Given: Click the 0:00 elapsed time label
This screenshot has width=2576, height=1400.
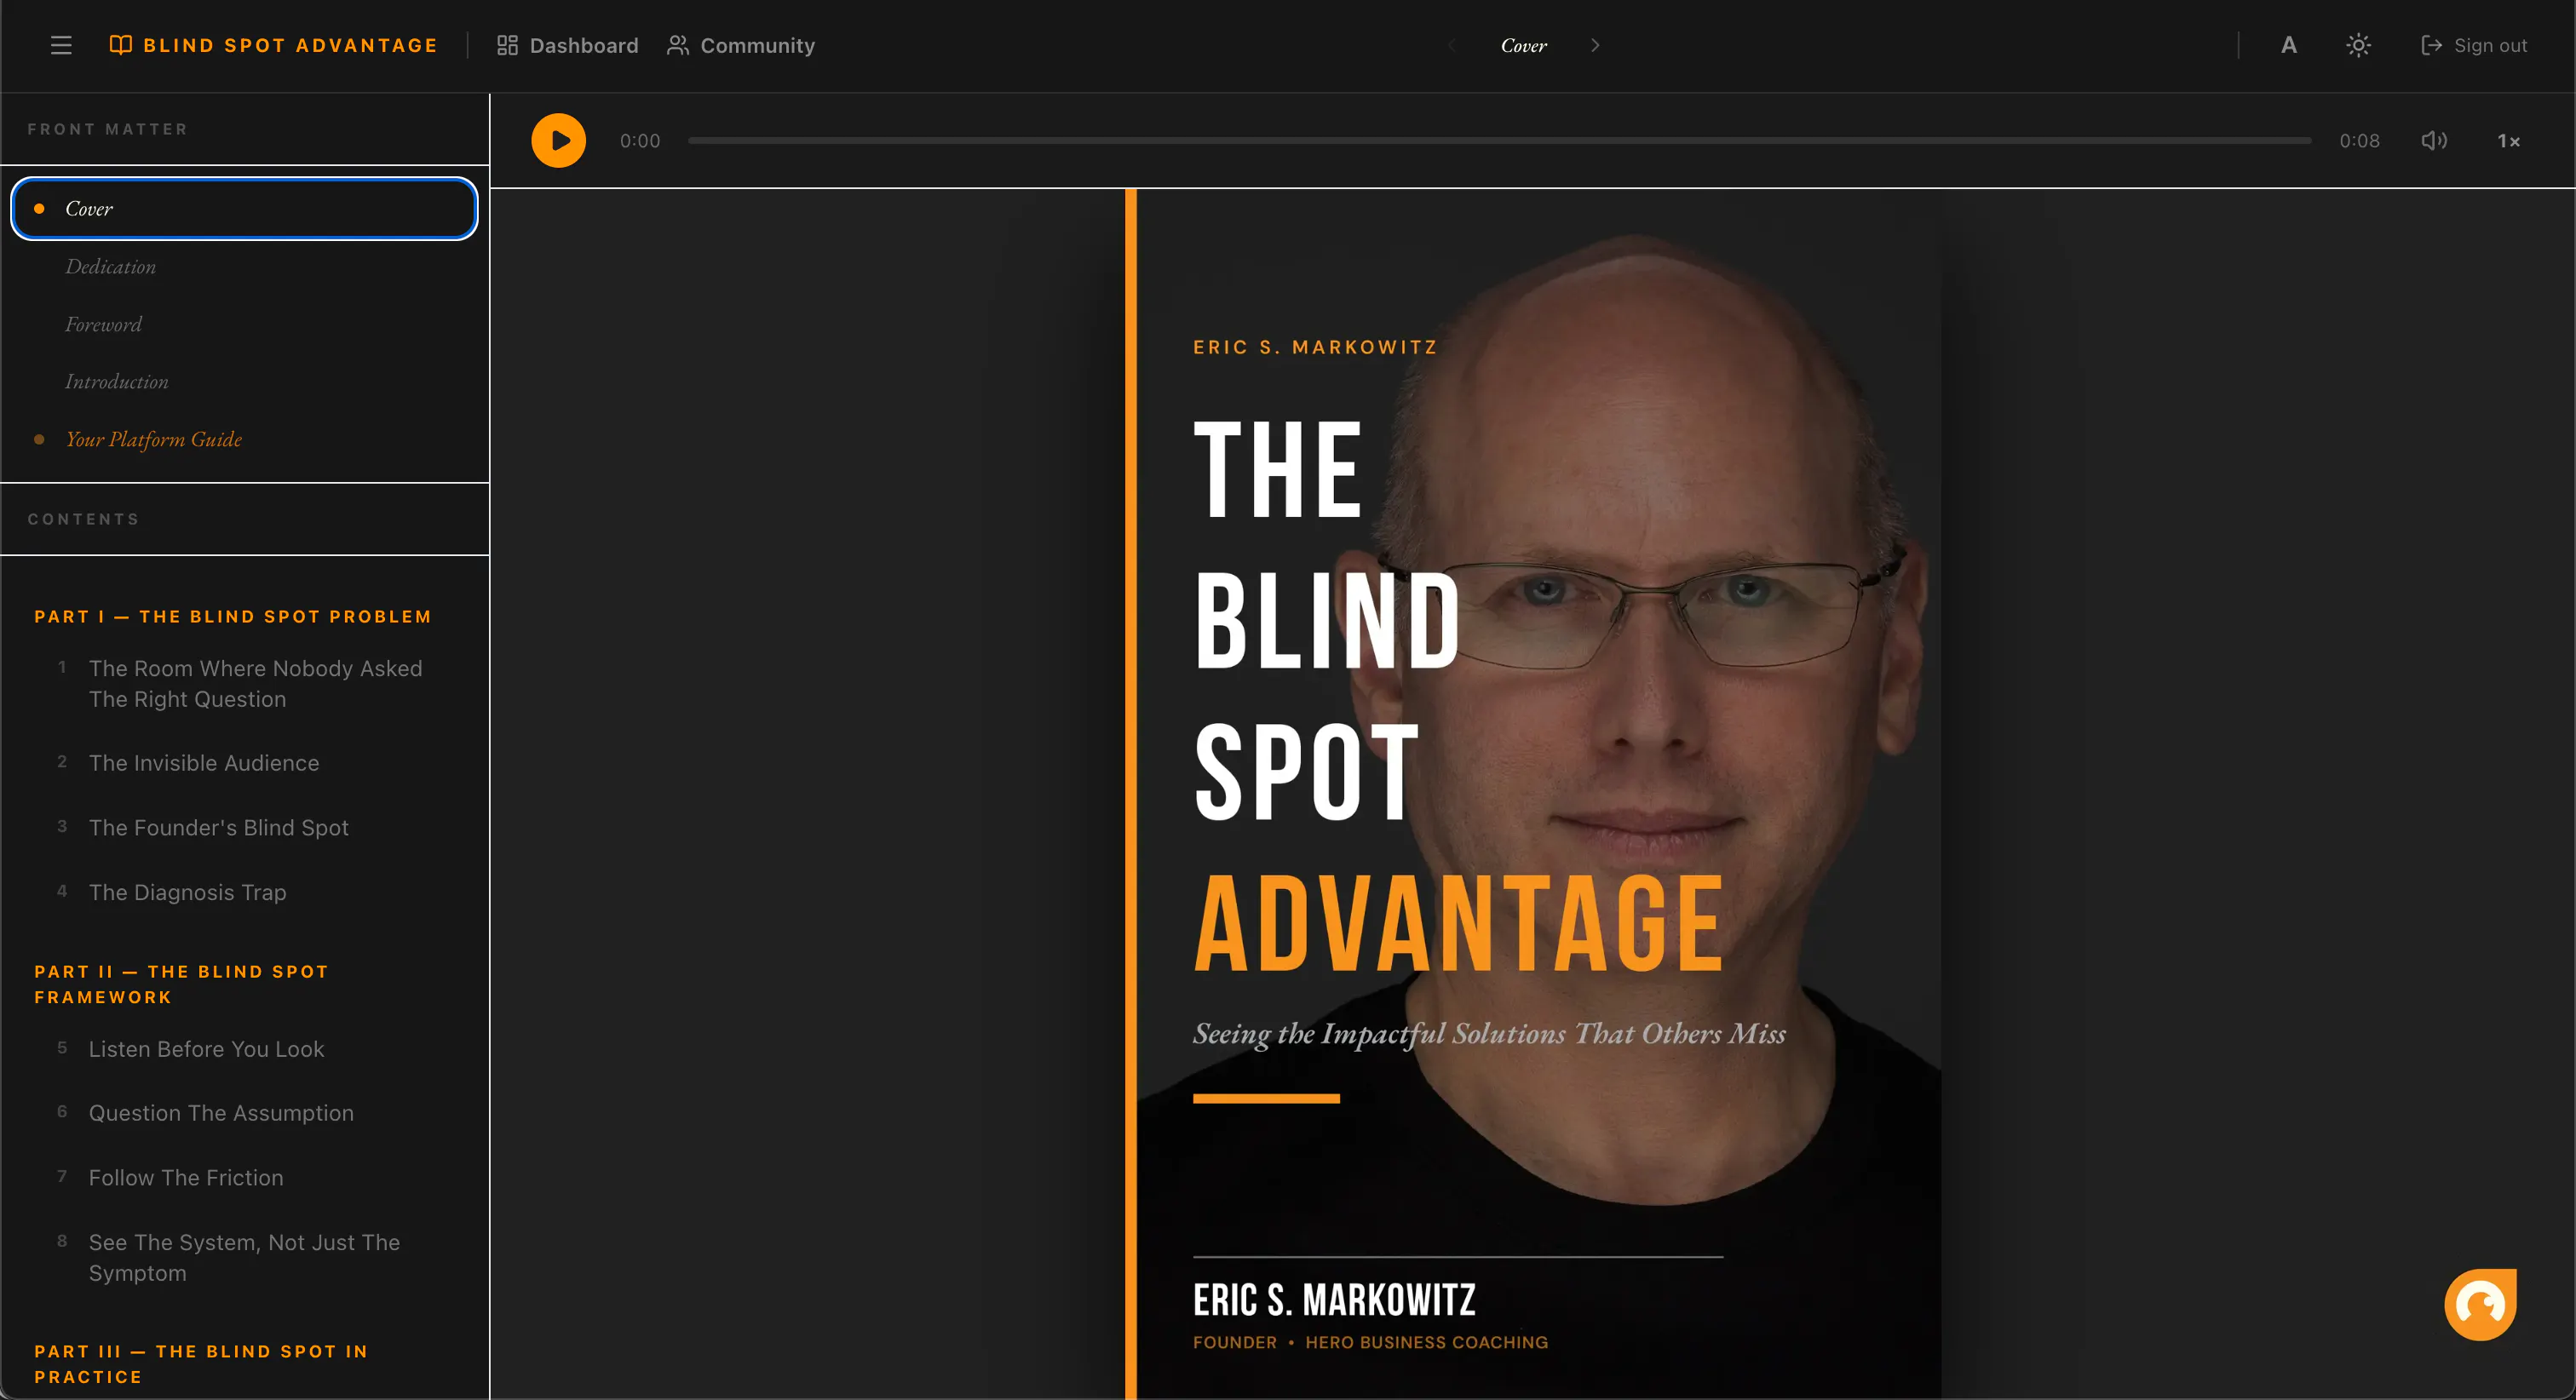Looking at the screenshot, I should coord(640,141).
